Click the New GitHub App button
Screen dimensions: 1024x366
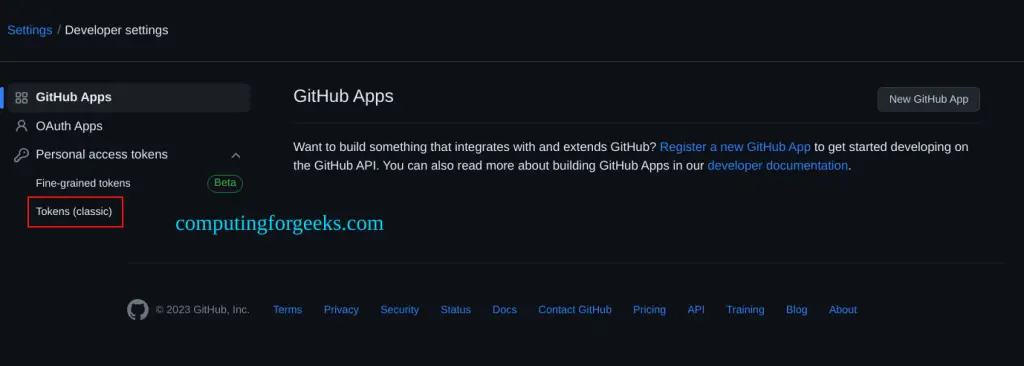tap(928, 99)
